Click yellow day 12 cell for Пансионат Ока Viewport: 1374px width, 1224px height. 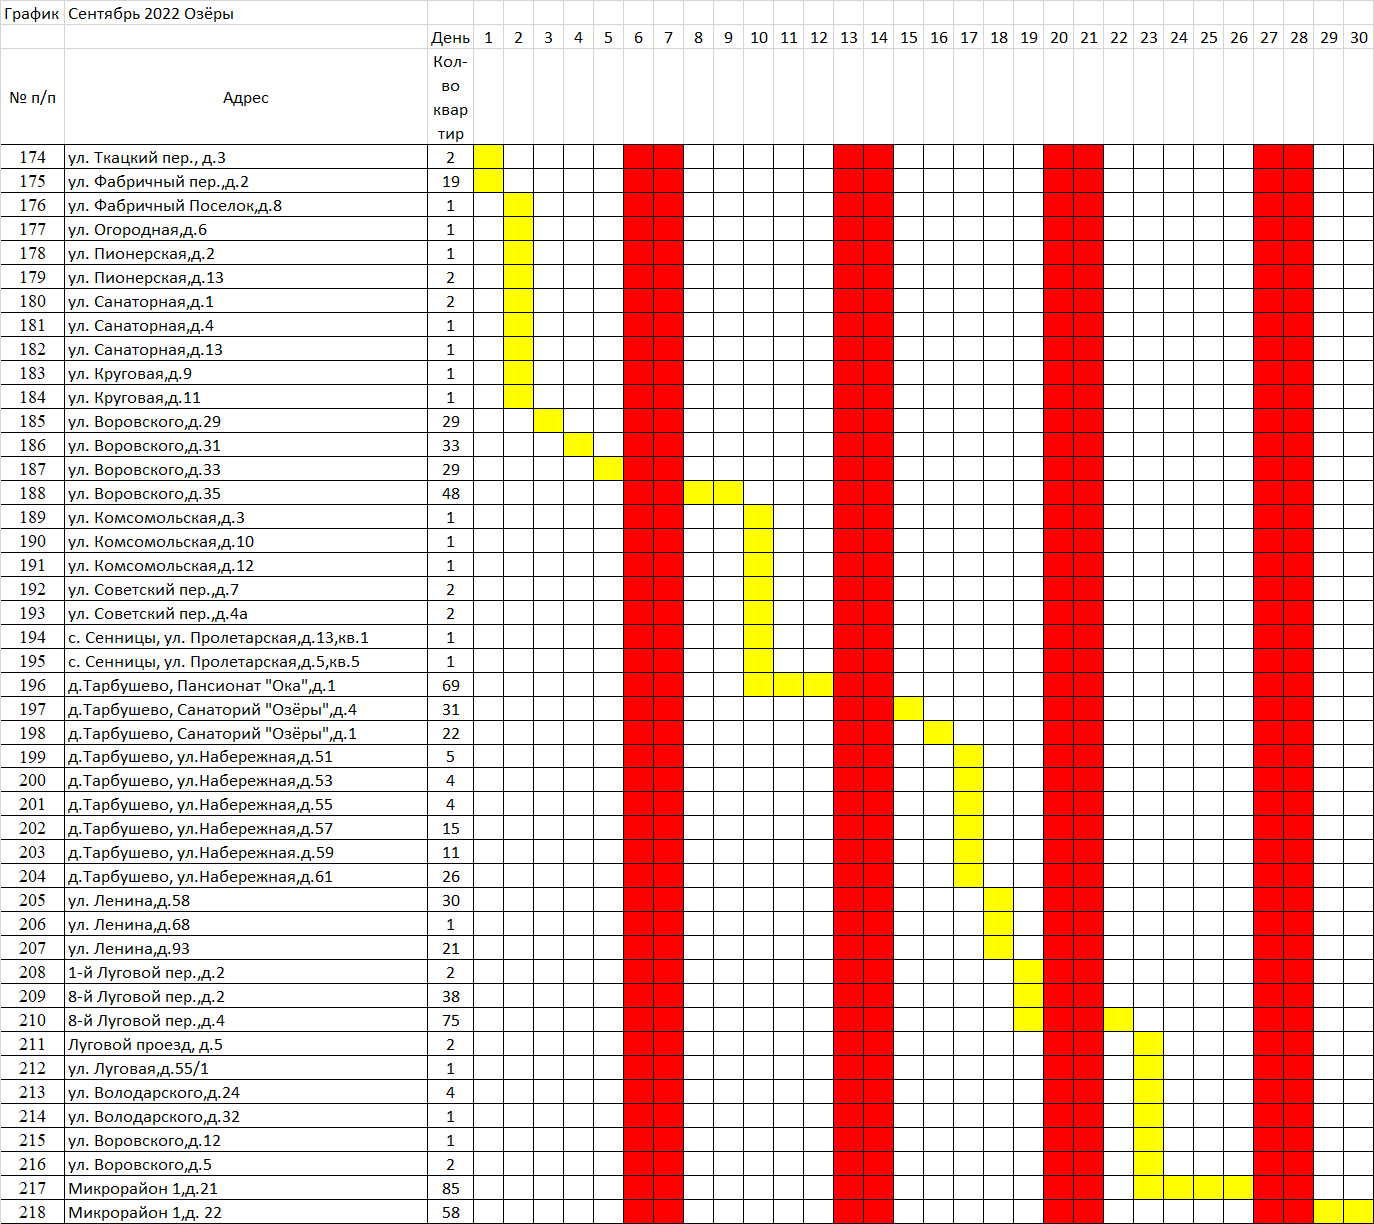818,685
